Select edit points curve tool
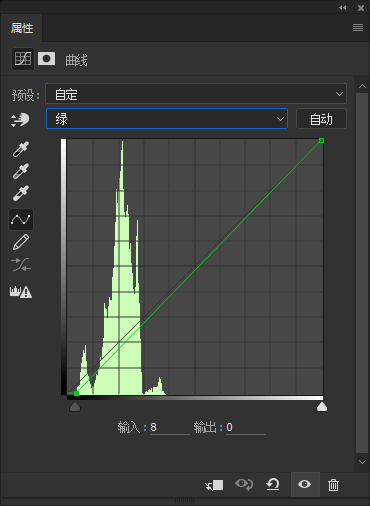 point(21,219)
